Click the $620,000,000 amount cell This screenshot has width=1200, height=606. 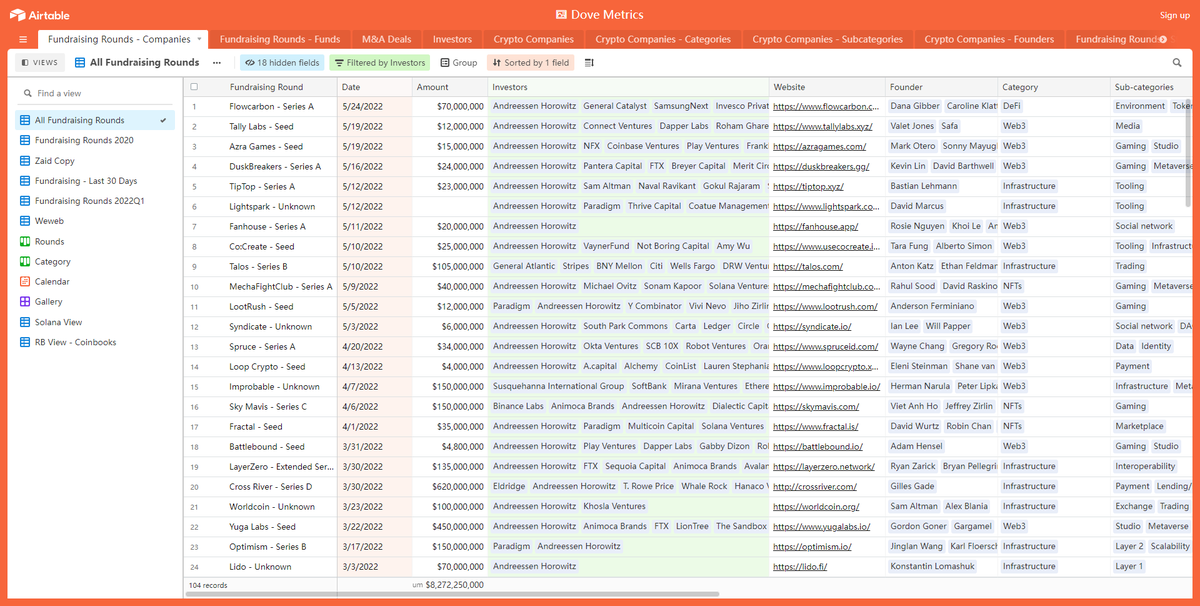(450, 486)
